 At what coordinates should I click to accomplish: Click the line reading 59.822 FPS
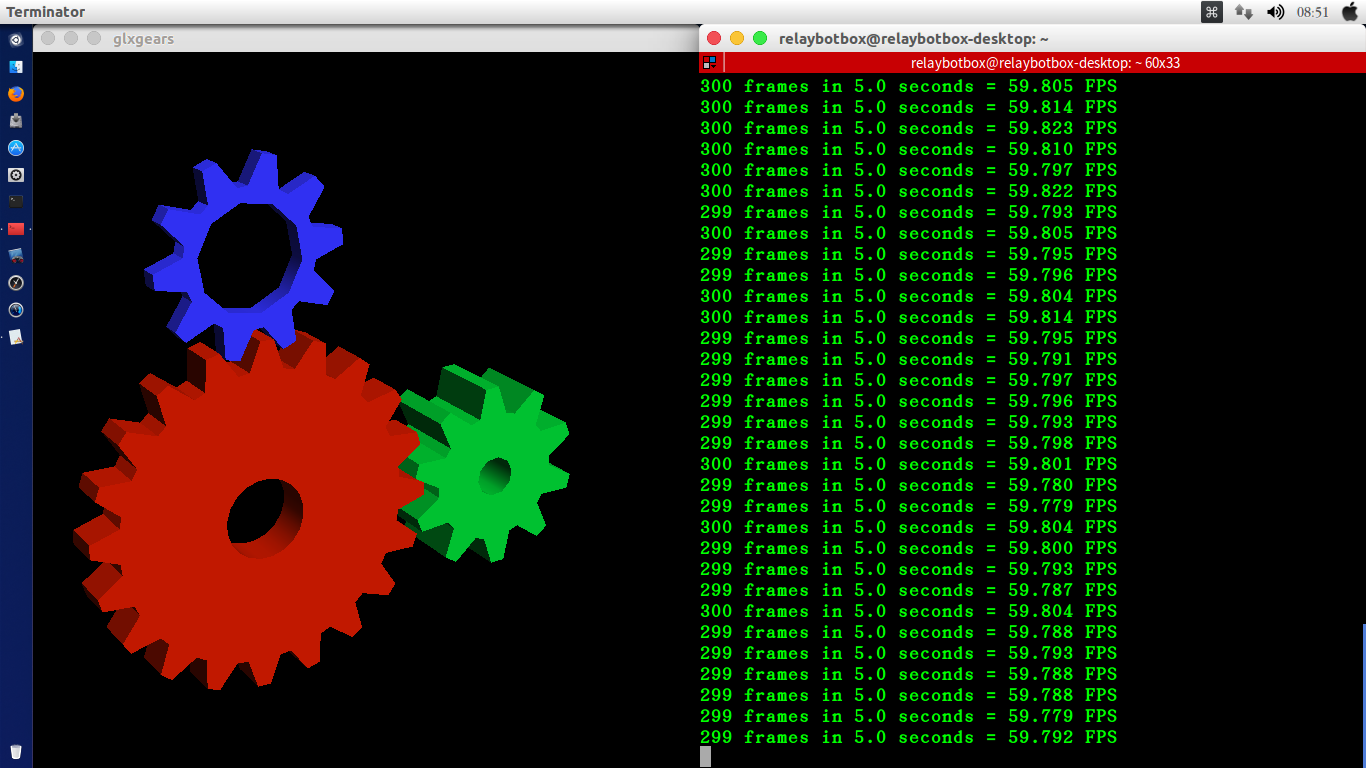(x=908, y=191)
